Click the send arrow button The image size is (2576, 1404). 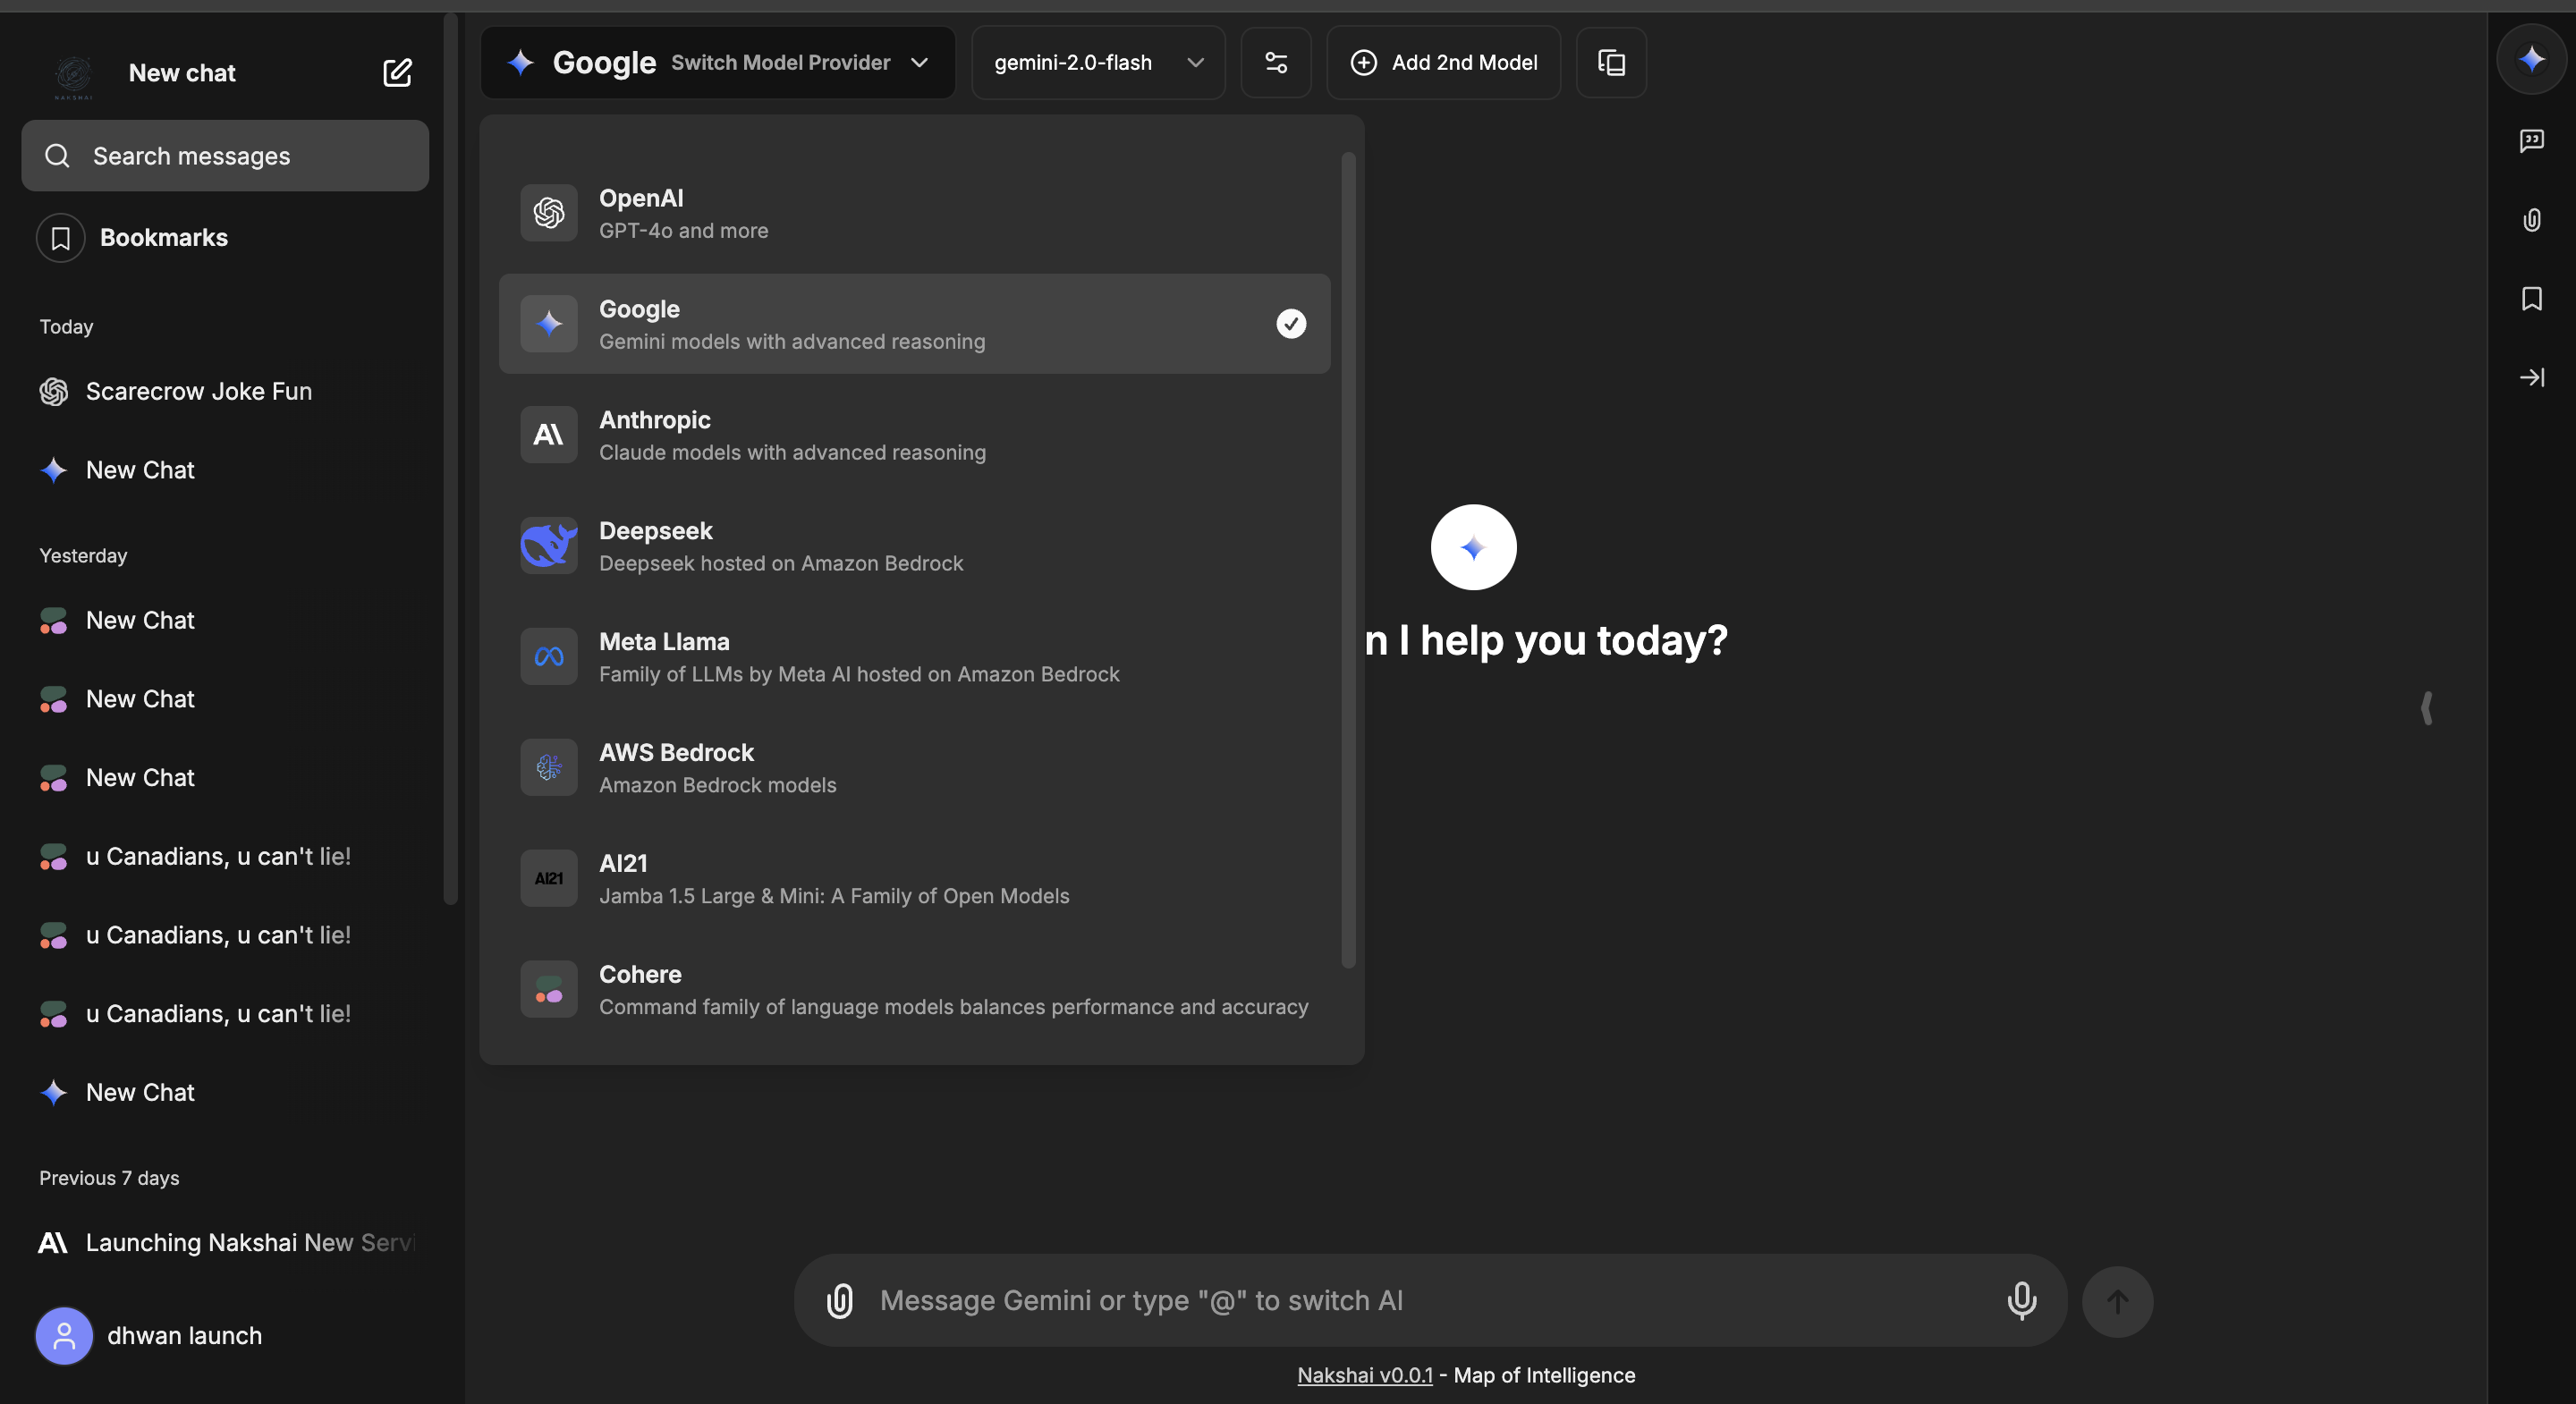coord(2116,1301)
